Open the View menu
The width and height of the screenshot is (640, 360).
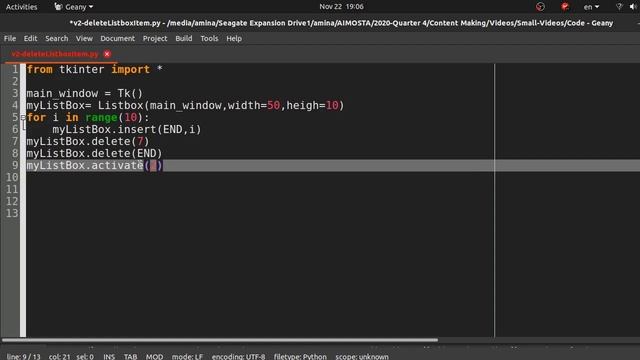click(84, 38)
